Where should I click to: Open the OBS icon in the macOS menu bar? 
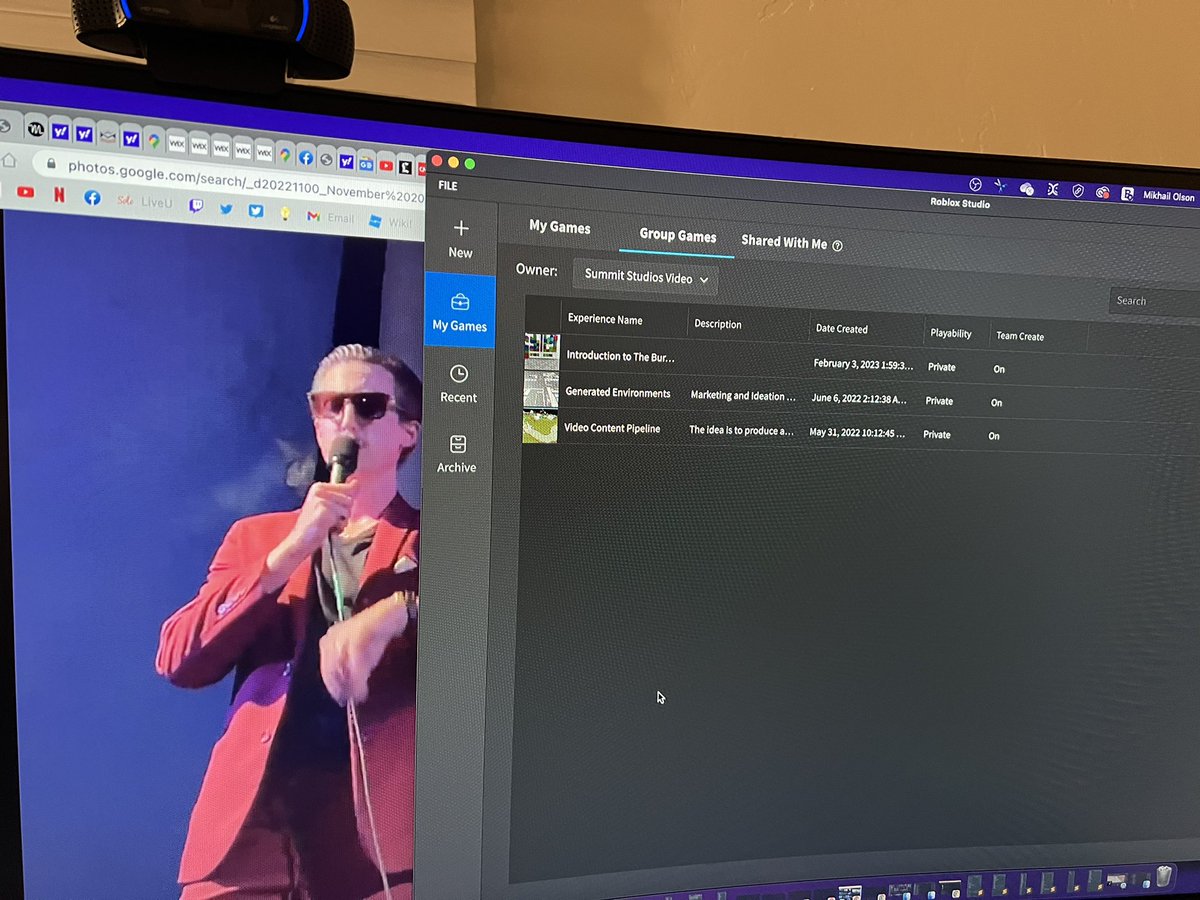tap(975, 185)
